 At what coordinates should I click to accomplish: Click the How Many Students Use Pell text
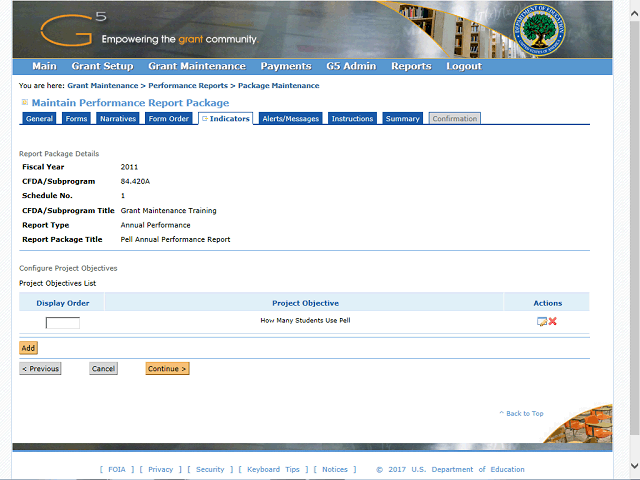tap(305, 320)
